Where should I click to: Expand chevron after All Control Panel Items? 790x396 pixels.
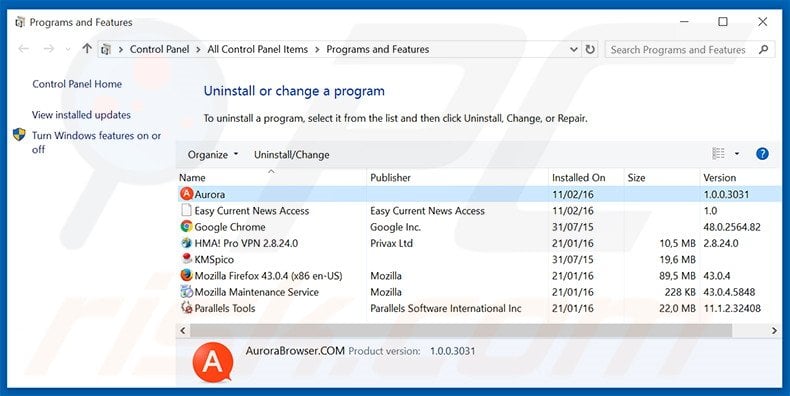tap(317, 49)
